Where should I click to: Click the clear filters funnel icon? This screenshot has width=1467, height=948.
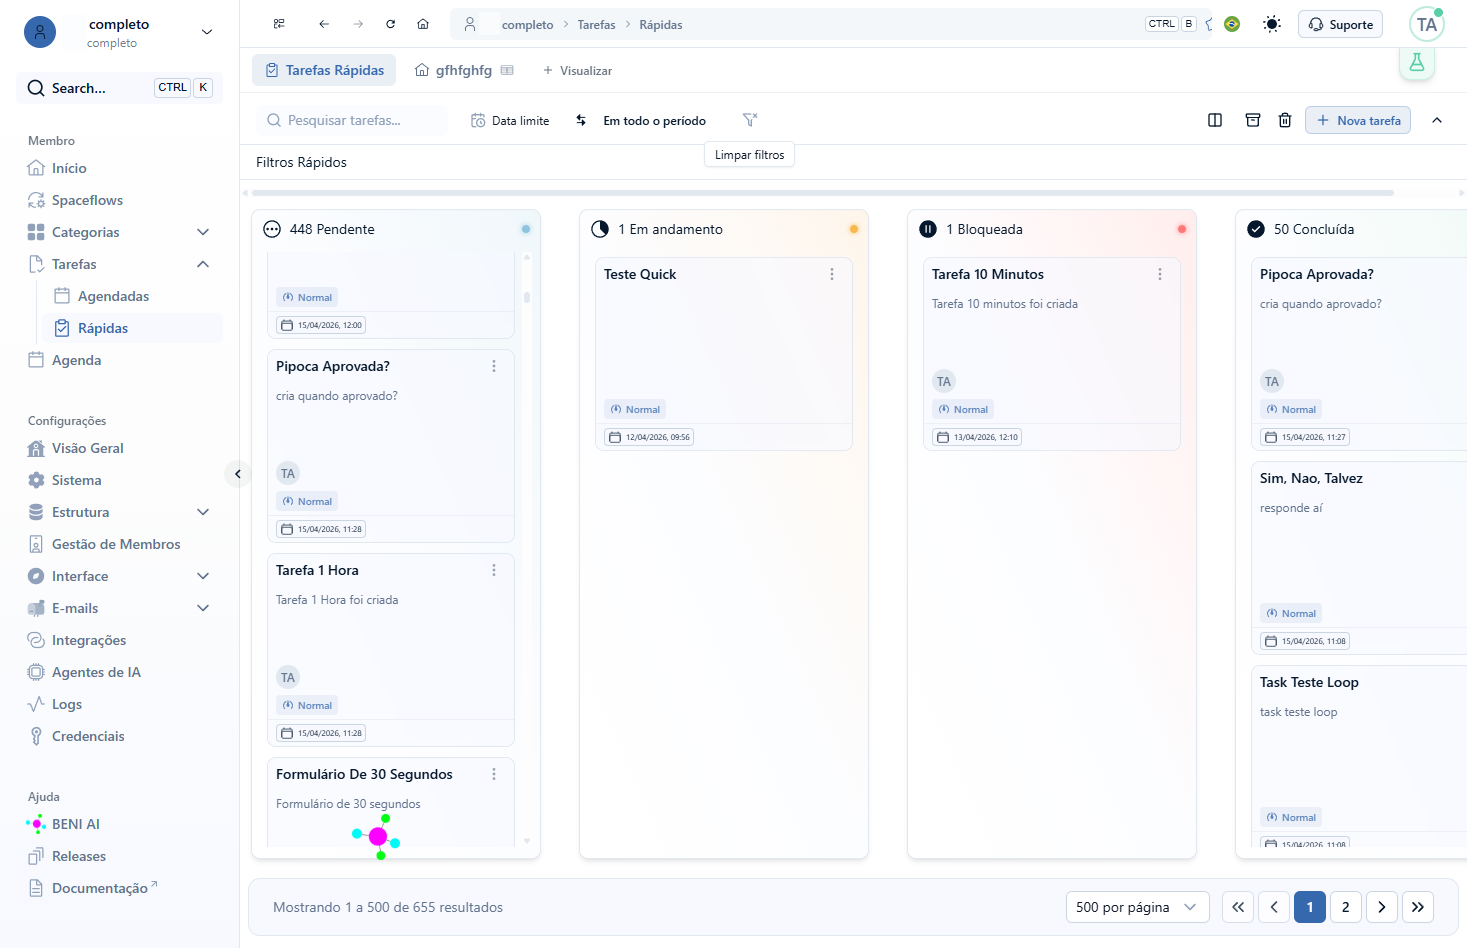[750, 120]
